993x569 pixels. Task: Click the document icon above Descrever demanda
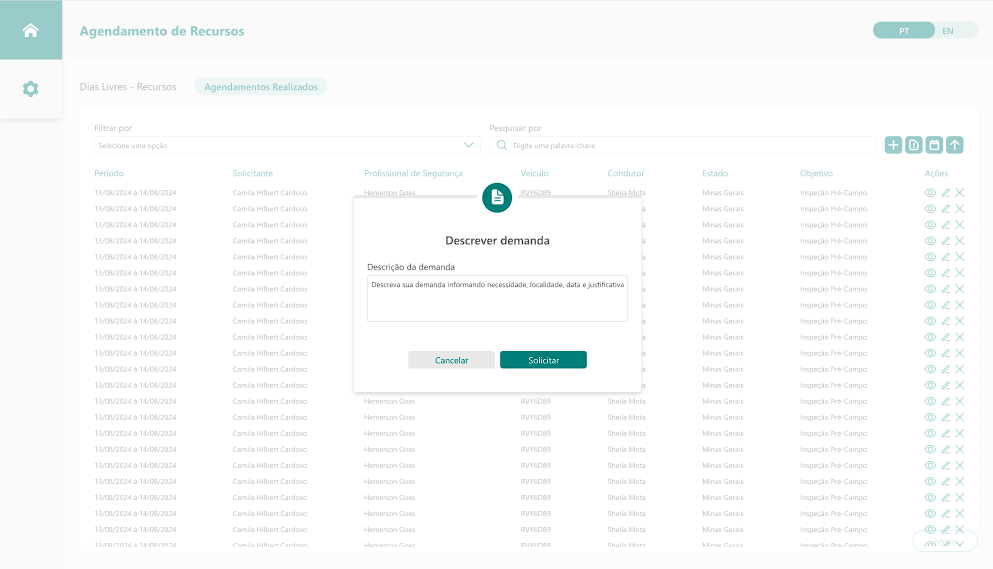coord(497,198)
